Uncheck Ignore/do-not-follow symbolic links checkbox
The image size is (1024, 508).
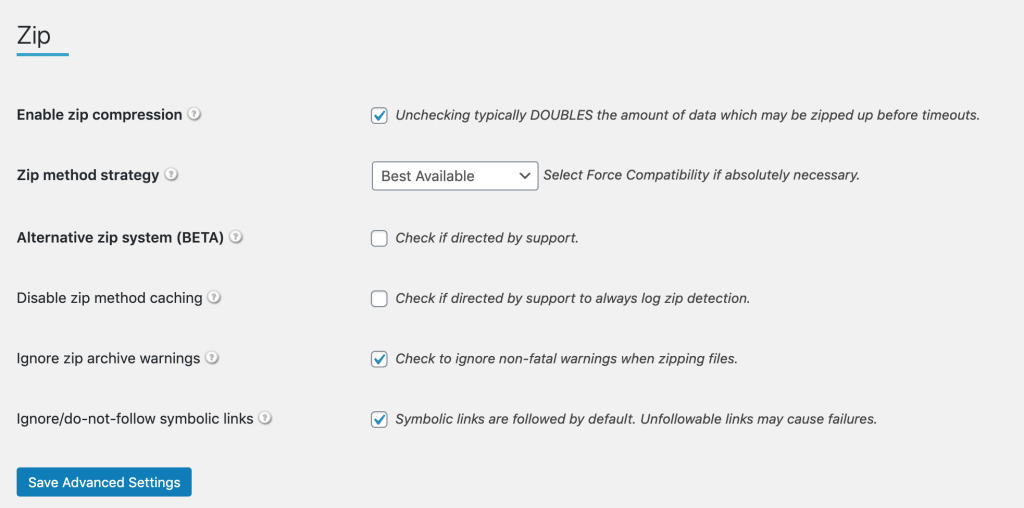pyautogui.click(x=379, y=419)
